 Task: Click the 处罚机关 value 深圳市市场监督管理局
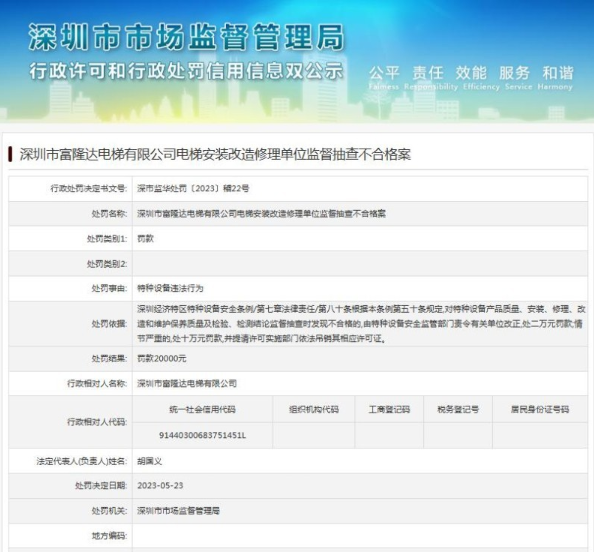(x=178, y=511)
